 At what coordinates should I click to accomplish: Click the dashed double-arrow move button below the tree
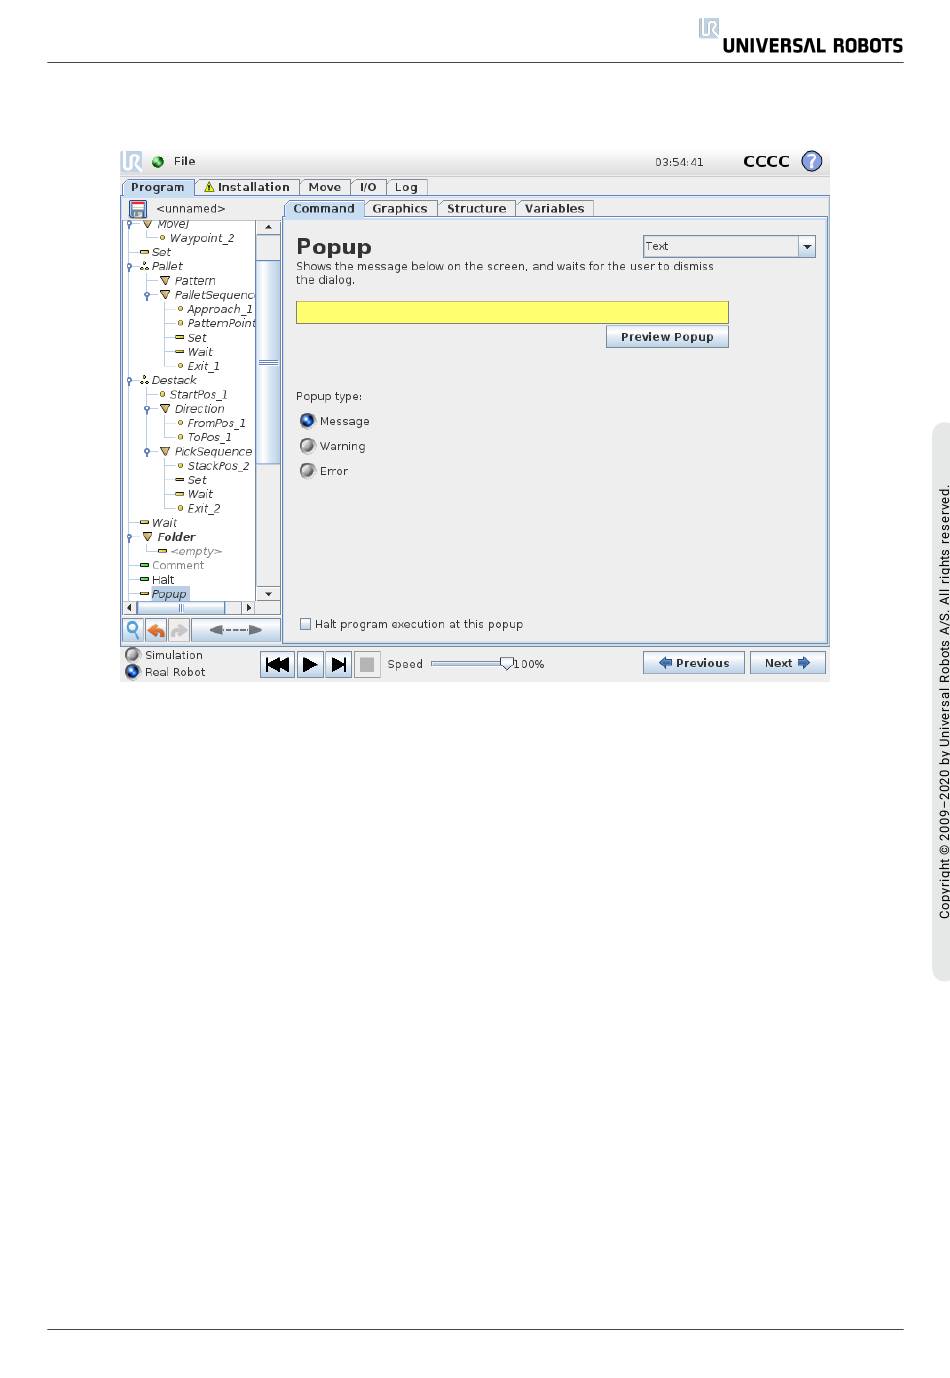click(235, 630)
